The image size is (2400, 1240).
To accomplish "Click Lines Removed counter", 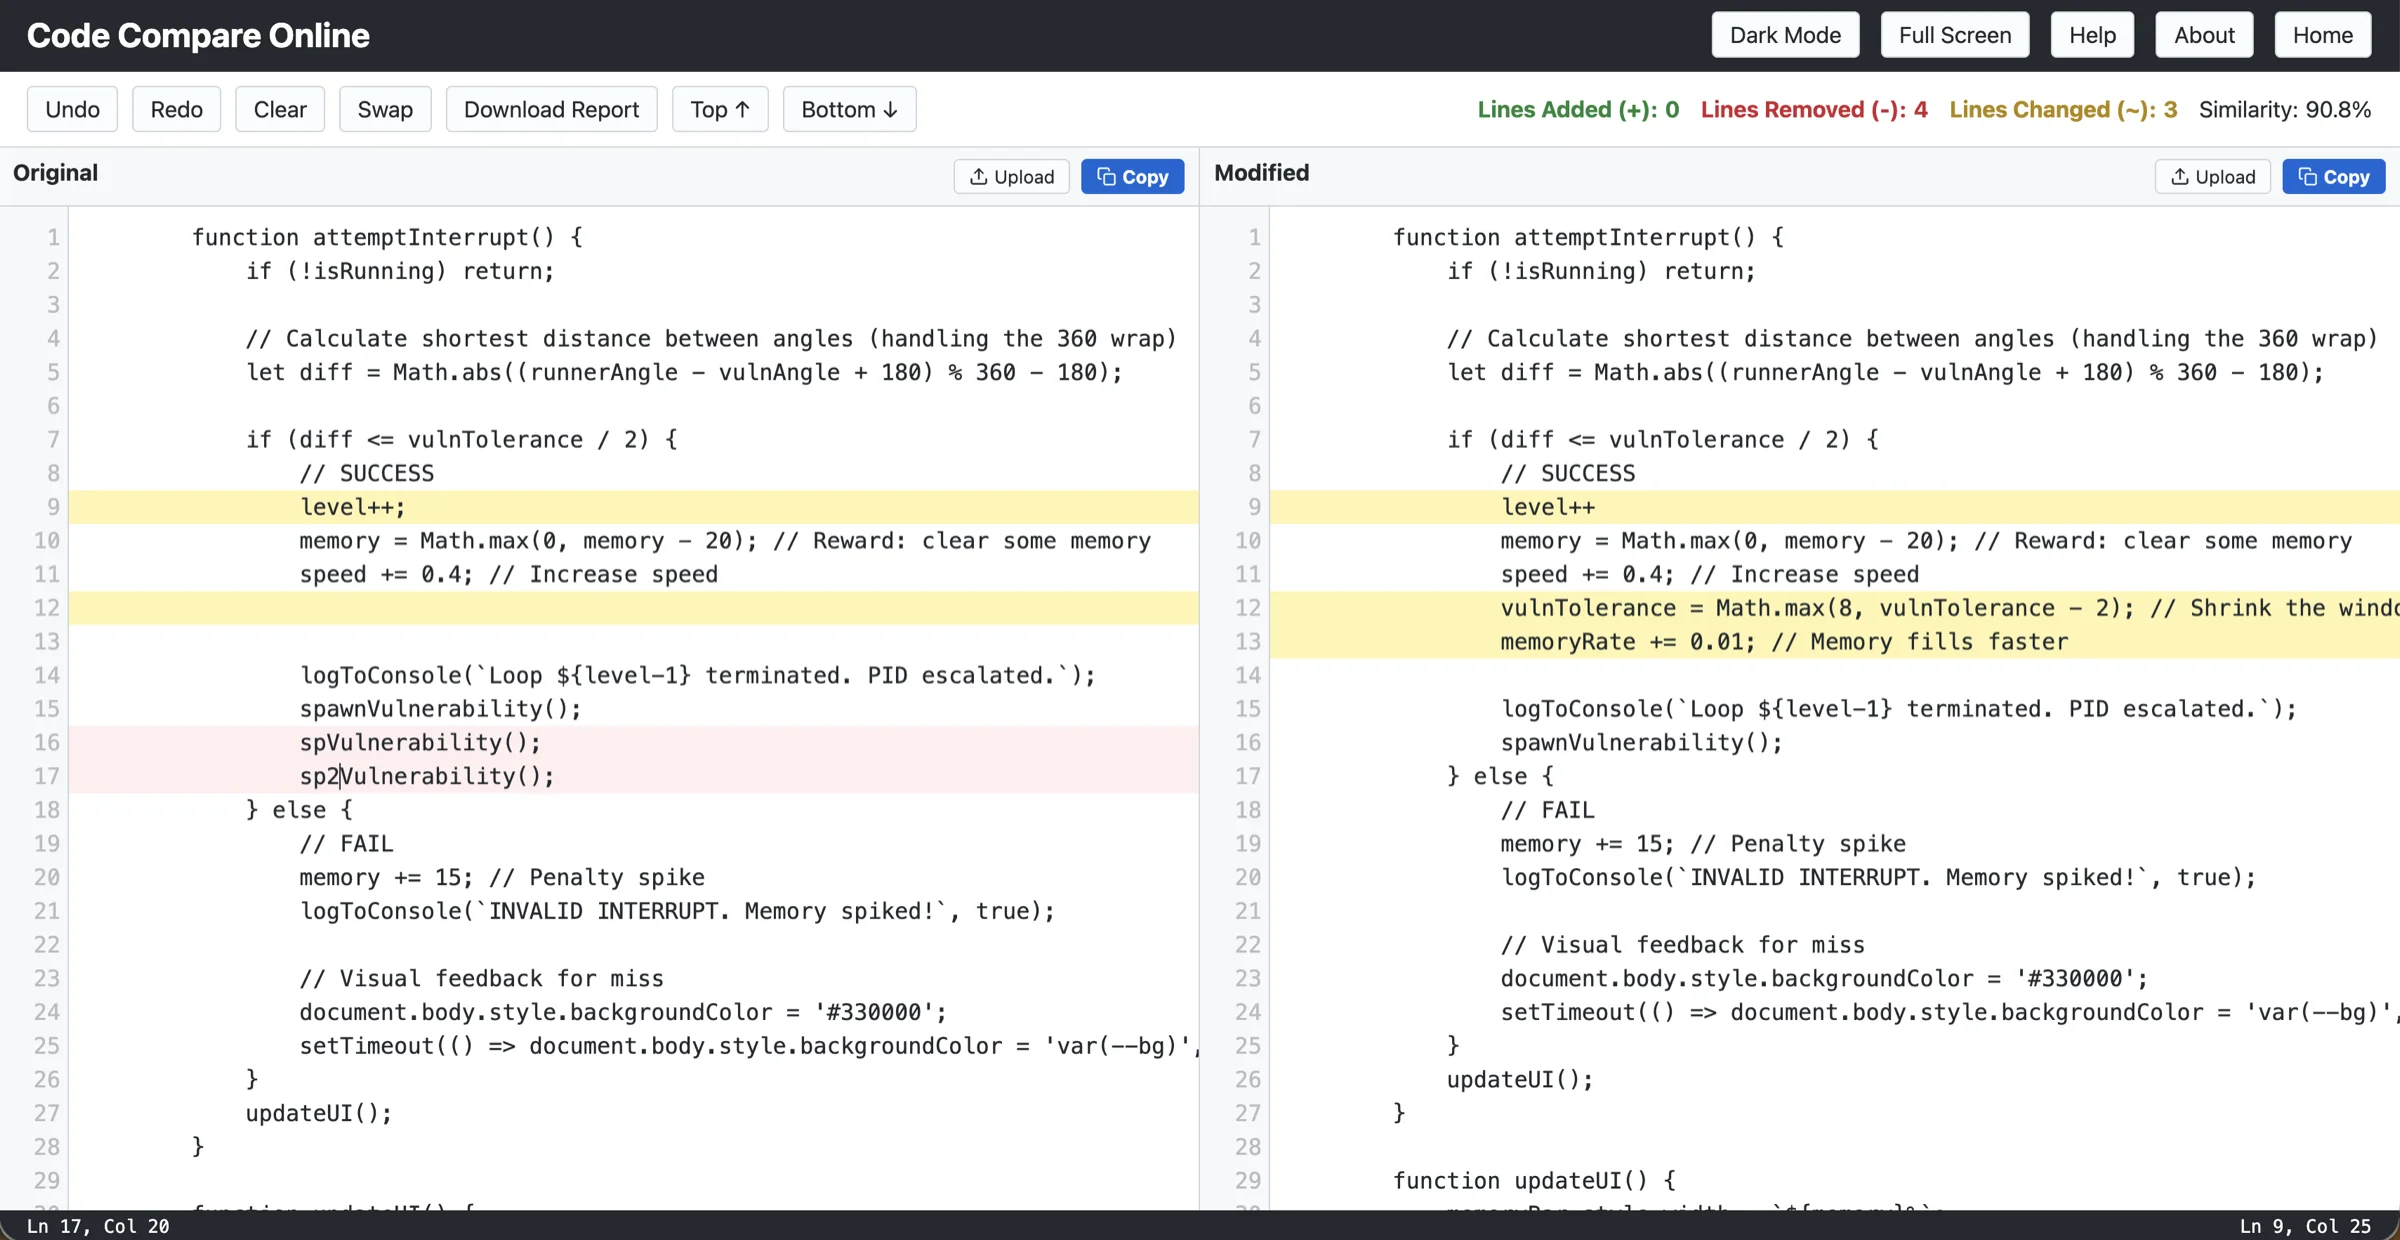I will 1814,109.
